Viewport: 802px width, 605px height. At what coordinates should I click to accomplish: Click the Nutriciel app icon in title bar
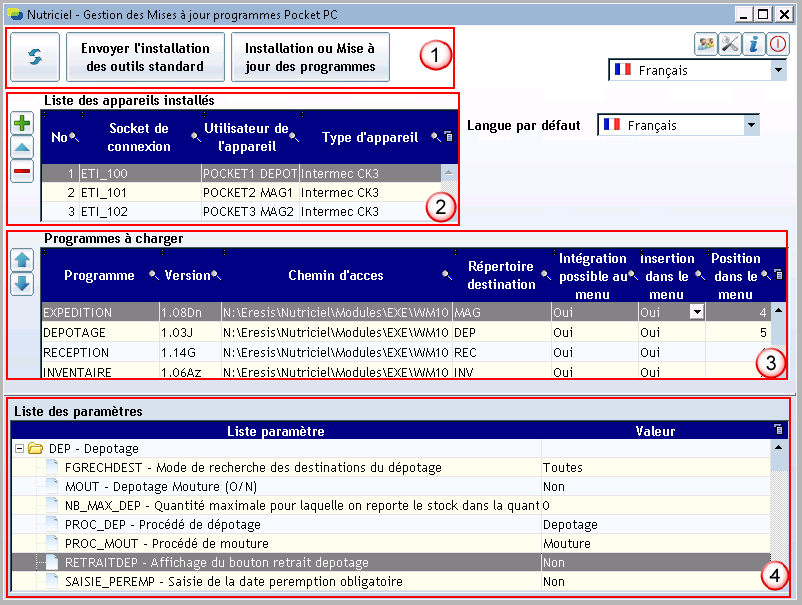click(x=15, y=14)
